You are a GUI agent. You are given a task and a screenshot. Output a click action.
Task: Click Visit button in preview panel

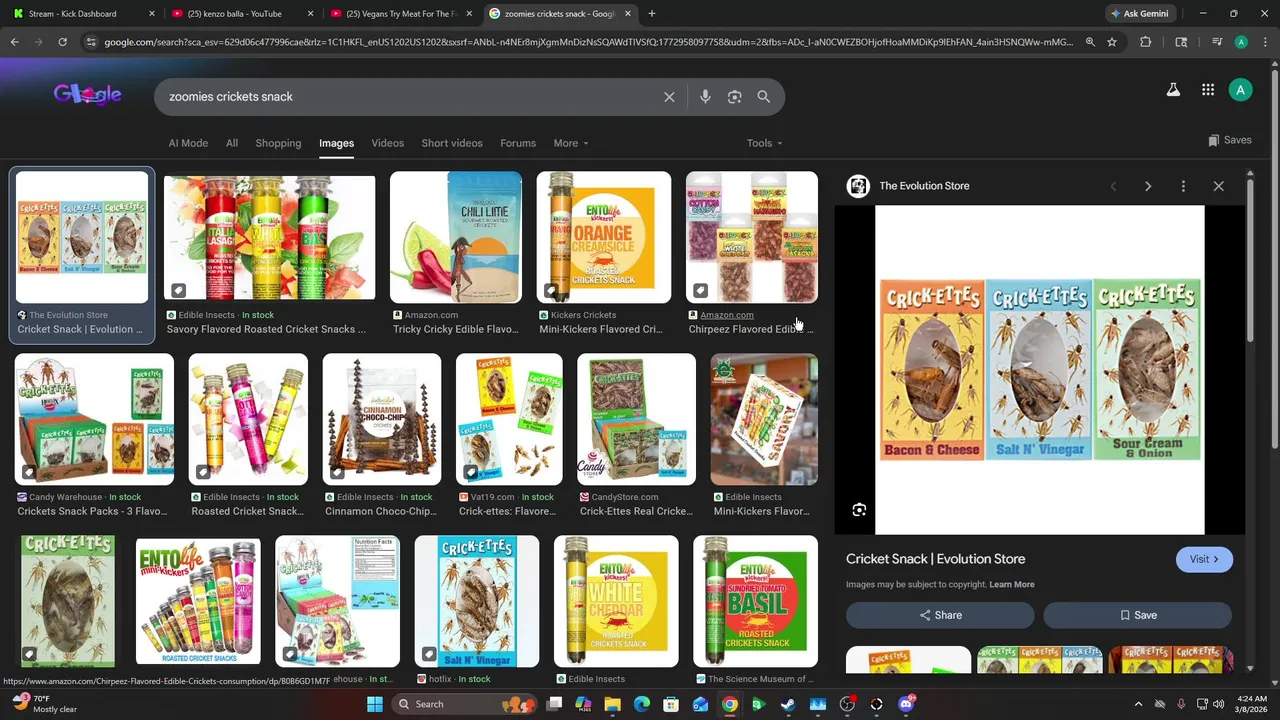1204,559
